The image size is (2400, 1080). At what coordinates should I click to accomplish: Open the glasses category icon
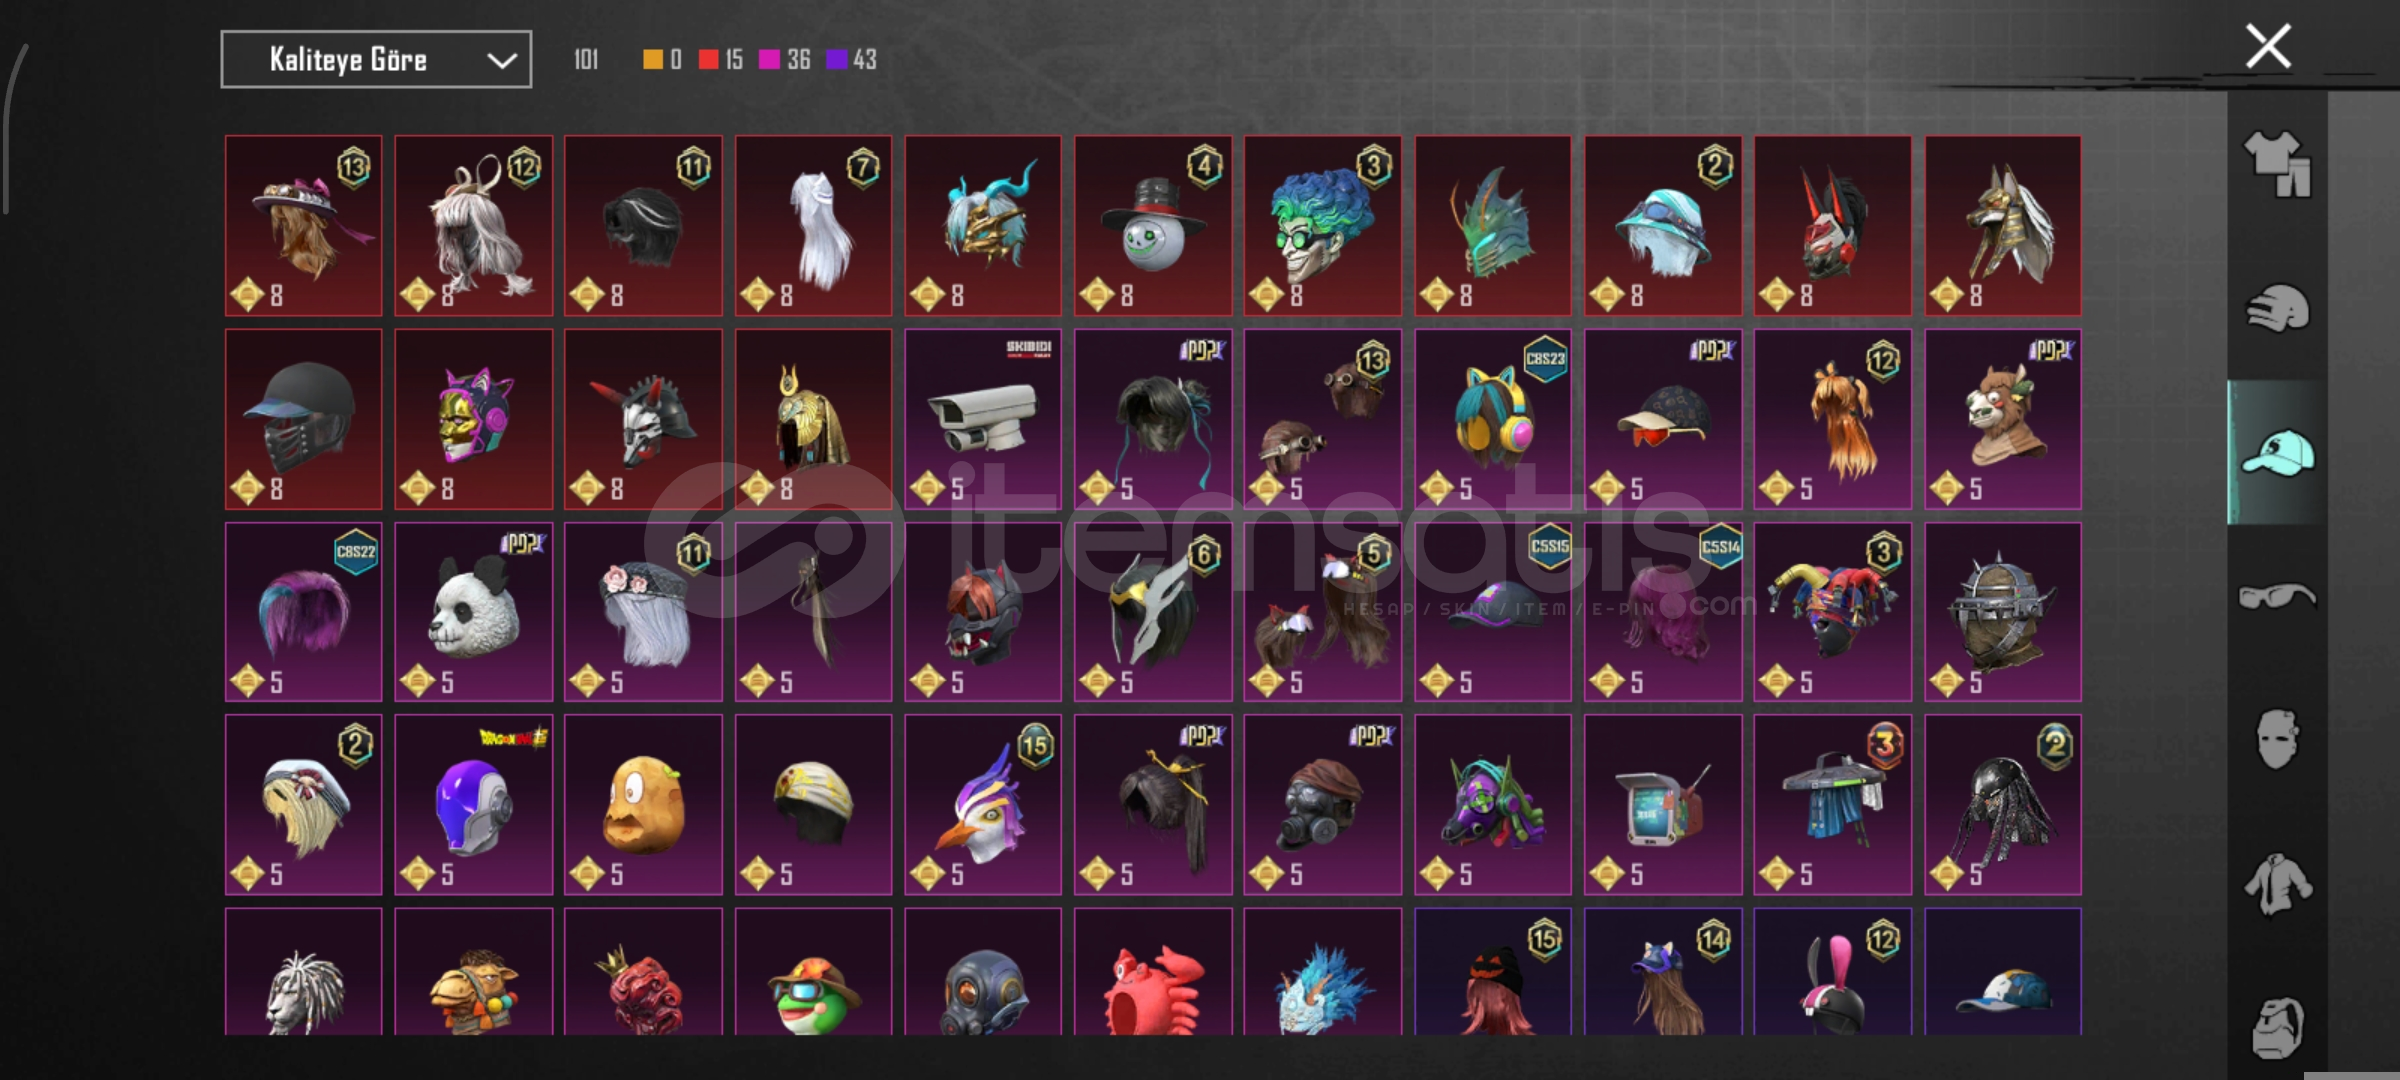pyautogui.click(x=2277, y=596)
